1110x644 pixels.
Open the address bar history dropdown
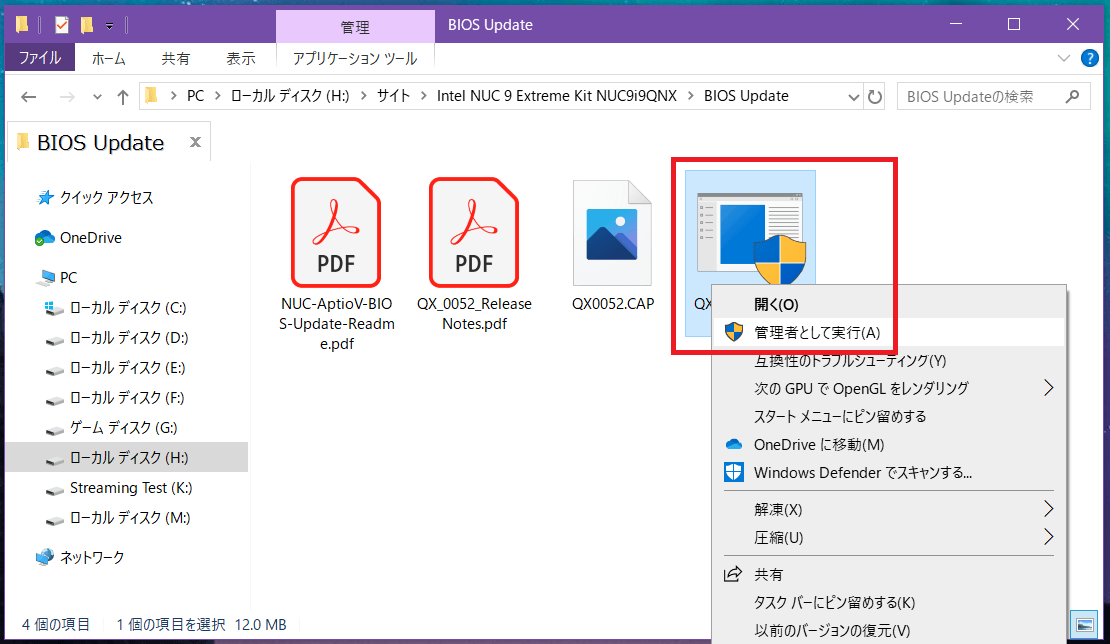coord(854,97)
